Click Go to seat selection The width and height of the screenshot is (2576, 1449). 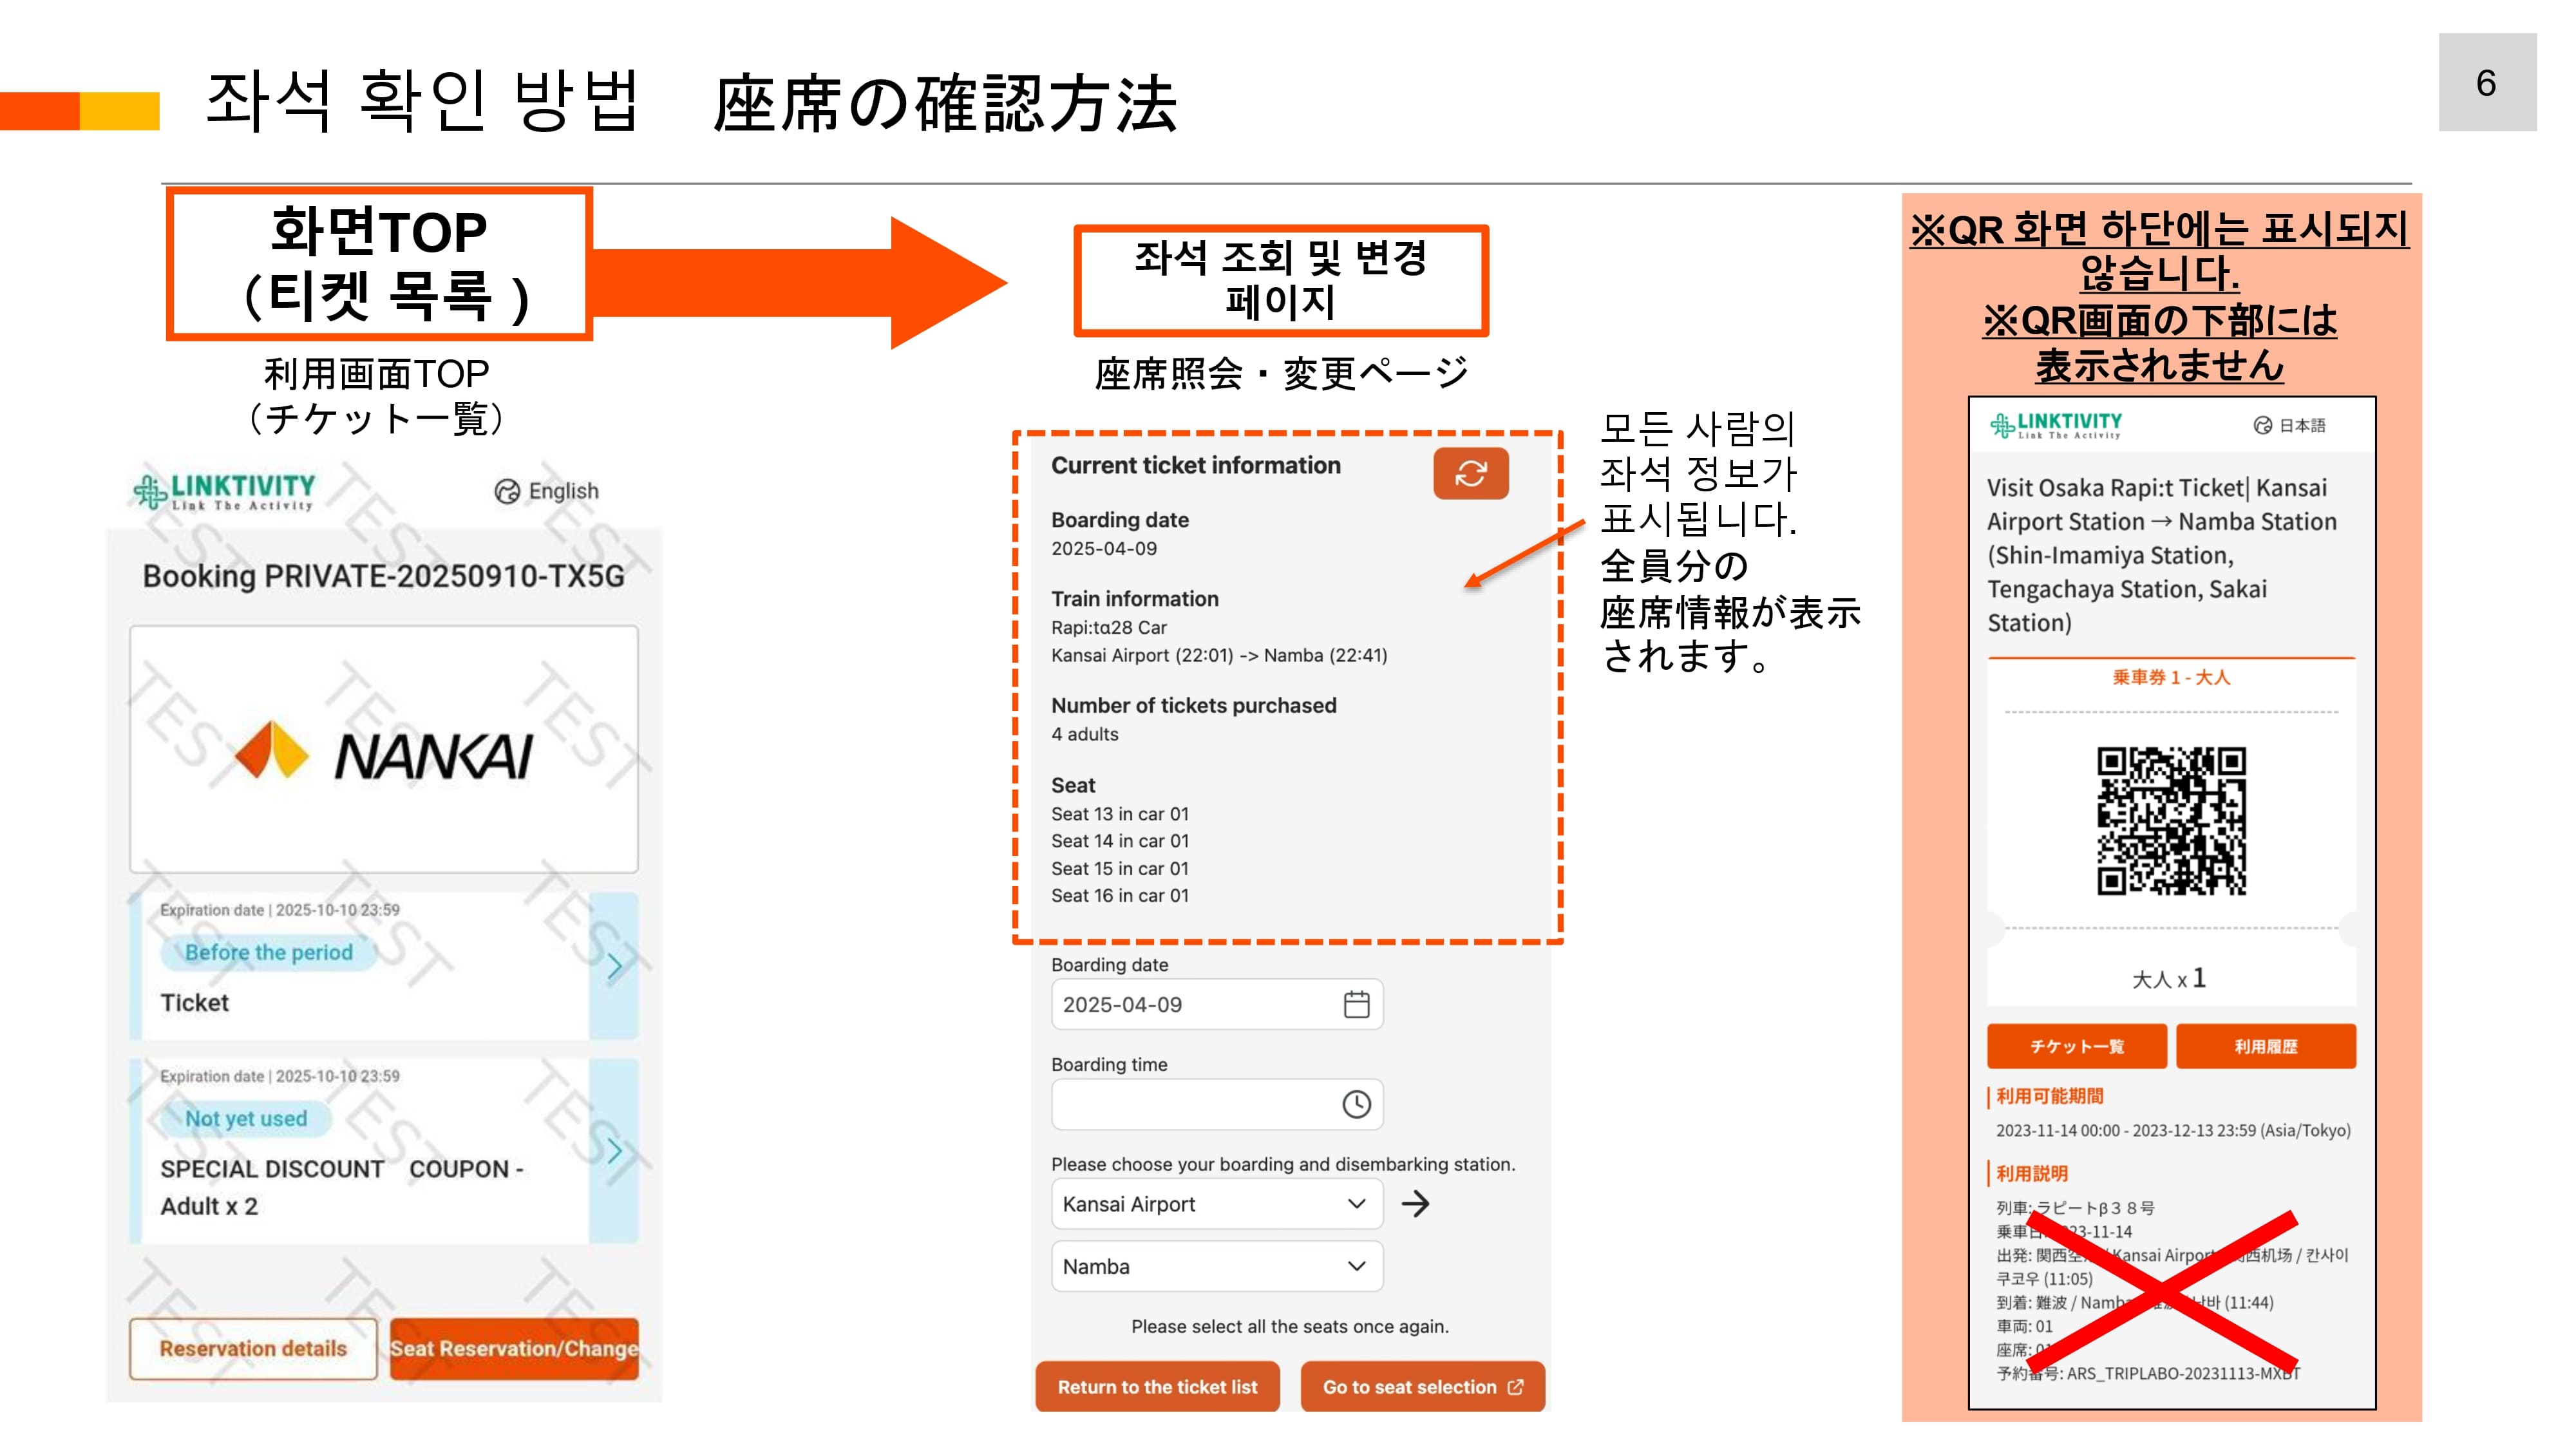[x=1422, y=1387]
